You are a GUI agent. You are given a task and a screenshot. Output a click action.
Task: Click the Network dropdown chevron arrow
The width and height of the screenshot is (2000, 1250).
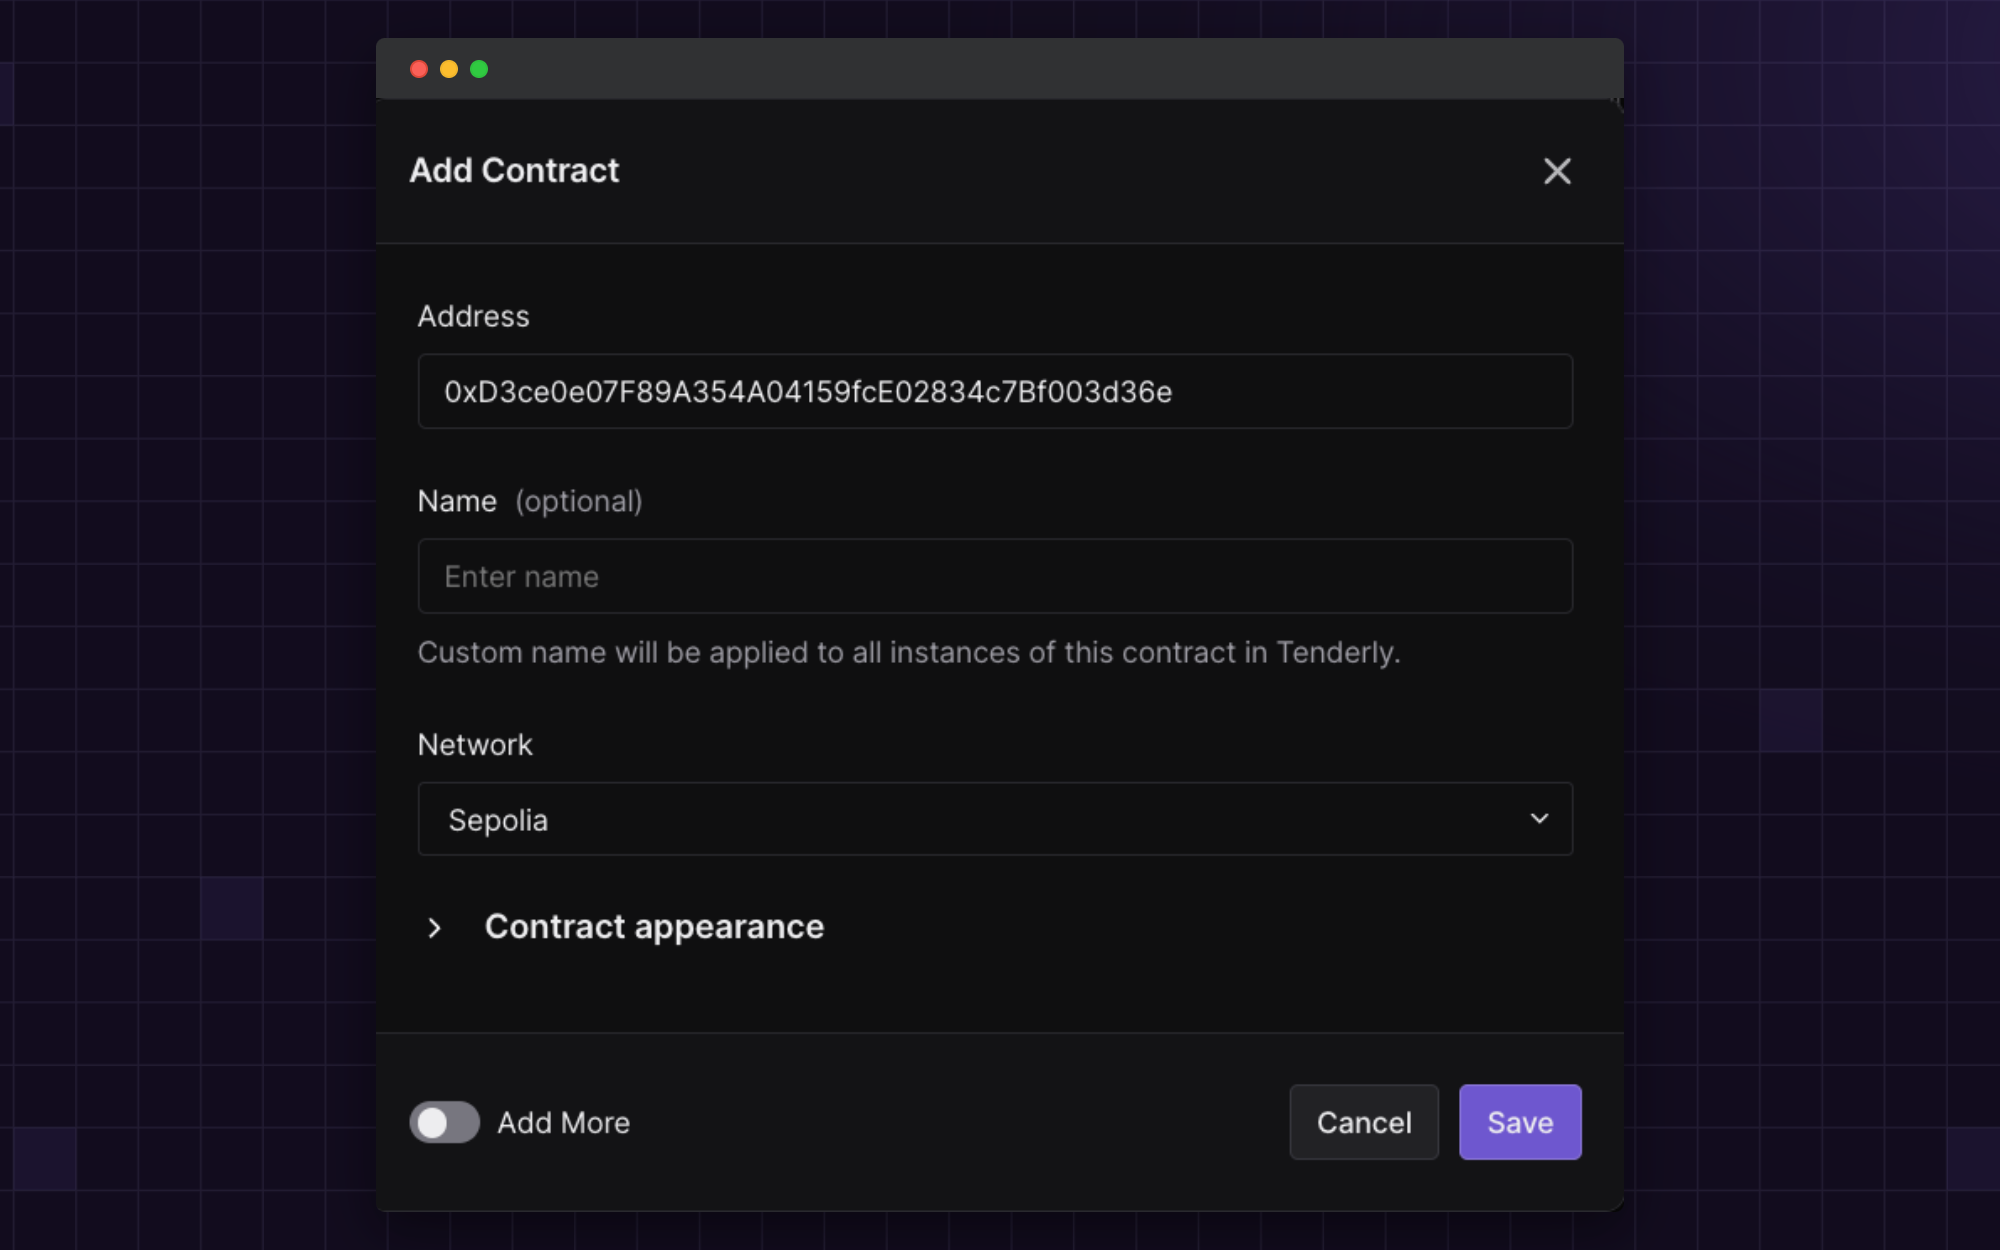[1539, 819]
